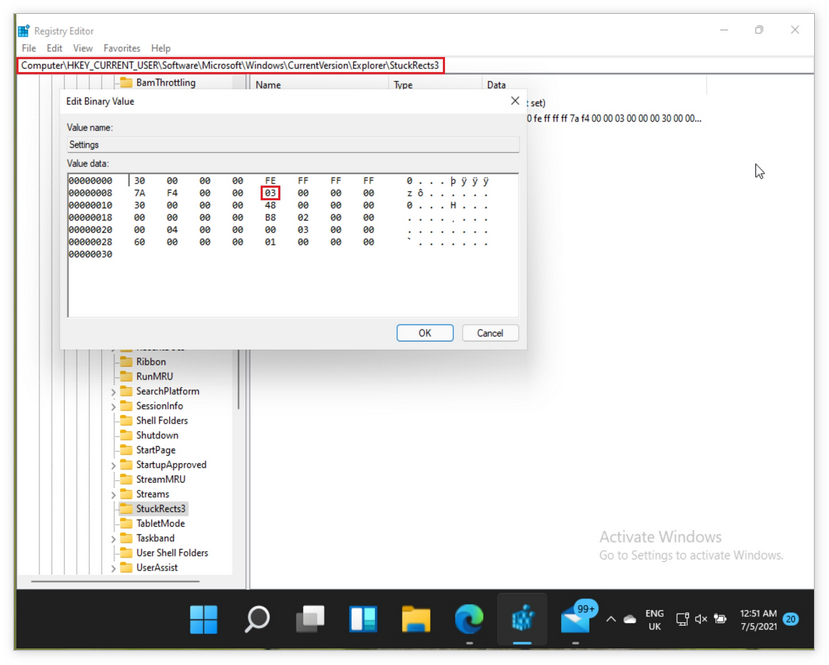Select the StuckRects3 key in tree
Image resolution: width=829 pixels, height=665 pixels.
[x=161, y=509]
